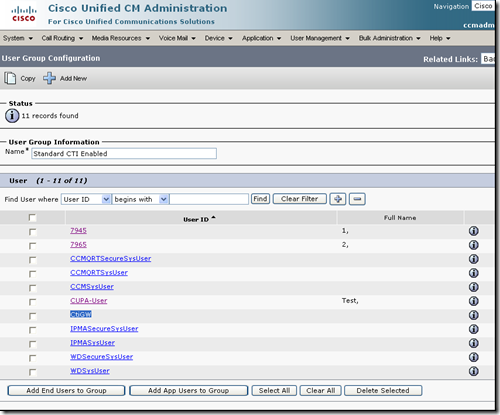Screen dimensions: 500x415
Task: Click Add End Users to Group
Action: (66, 391)
